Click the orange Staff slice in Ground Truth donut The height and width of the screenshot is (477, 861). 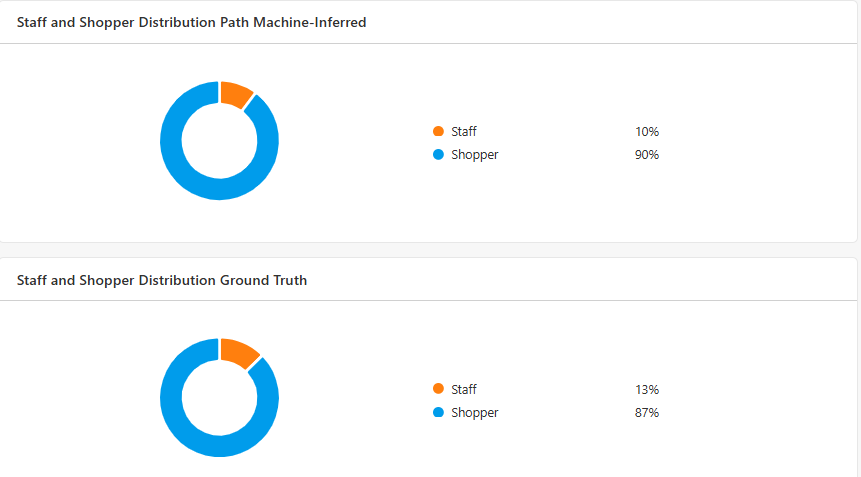pyautogui.click(x=238, y=352)
